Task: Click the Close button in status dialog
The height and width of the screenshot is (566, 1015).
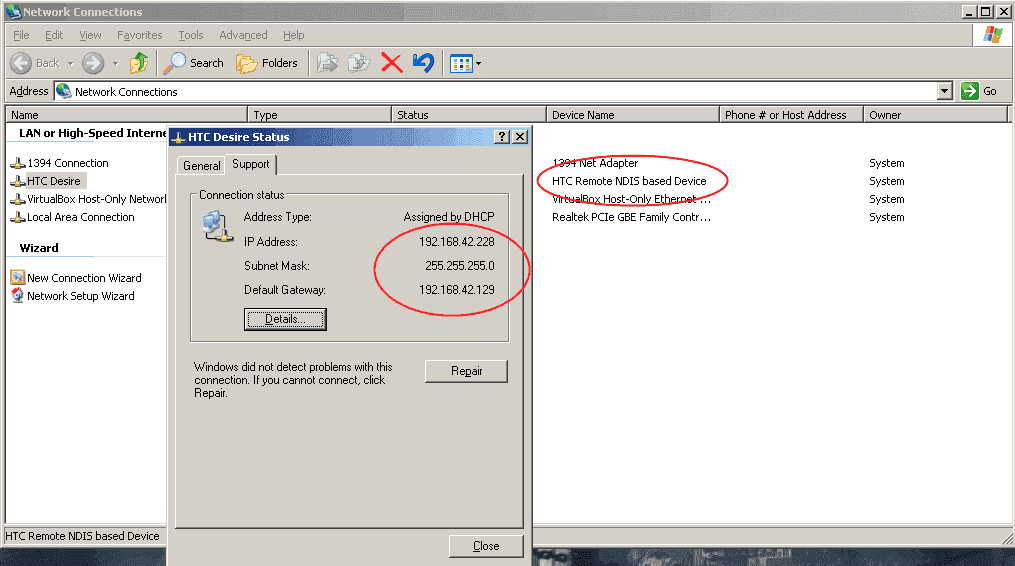Action: (485, 546)
